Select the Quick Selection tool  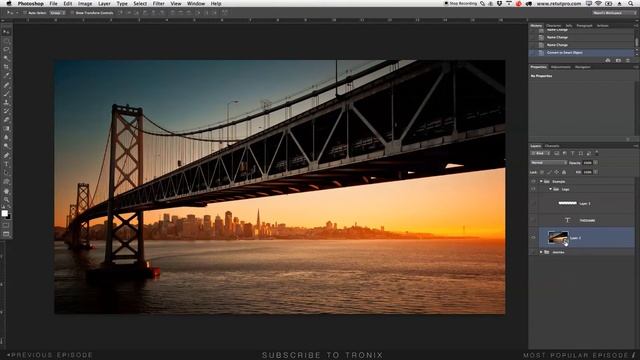click(6, 58)
